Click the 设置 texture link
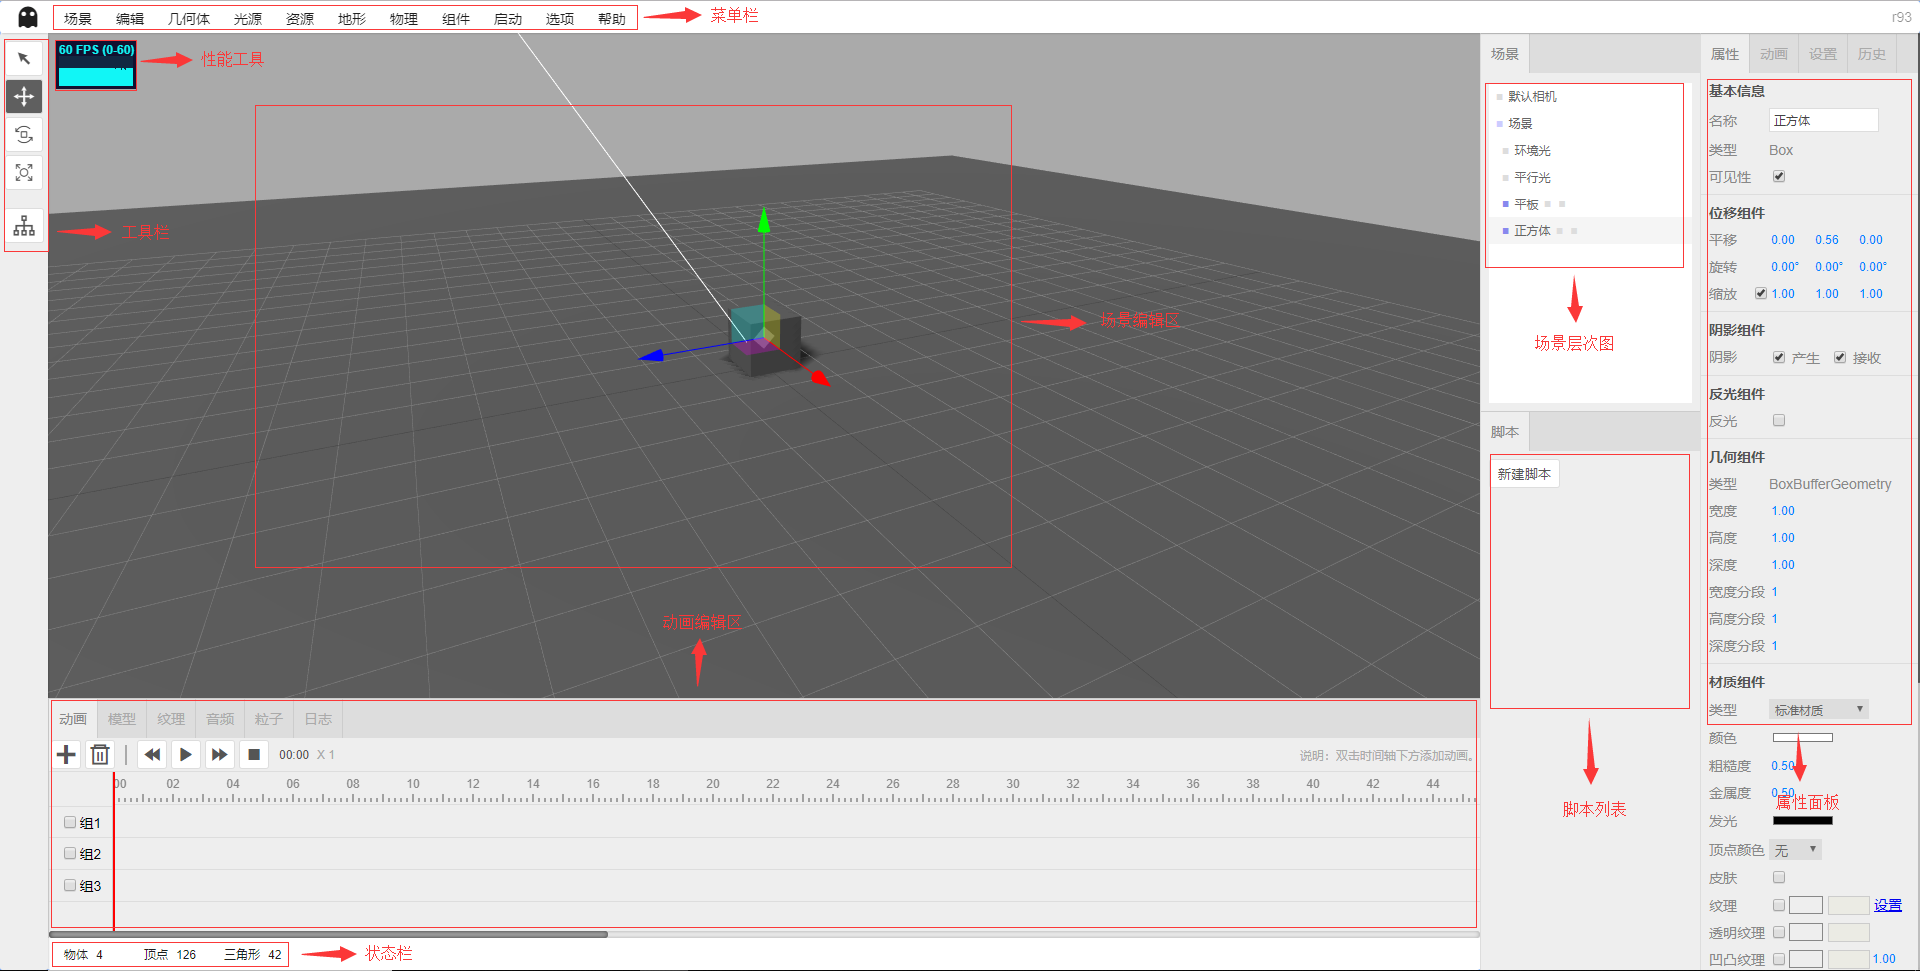This screenshot has width=1920, height=971. 1887,906
